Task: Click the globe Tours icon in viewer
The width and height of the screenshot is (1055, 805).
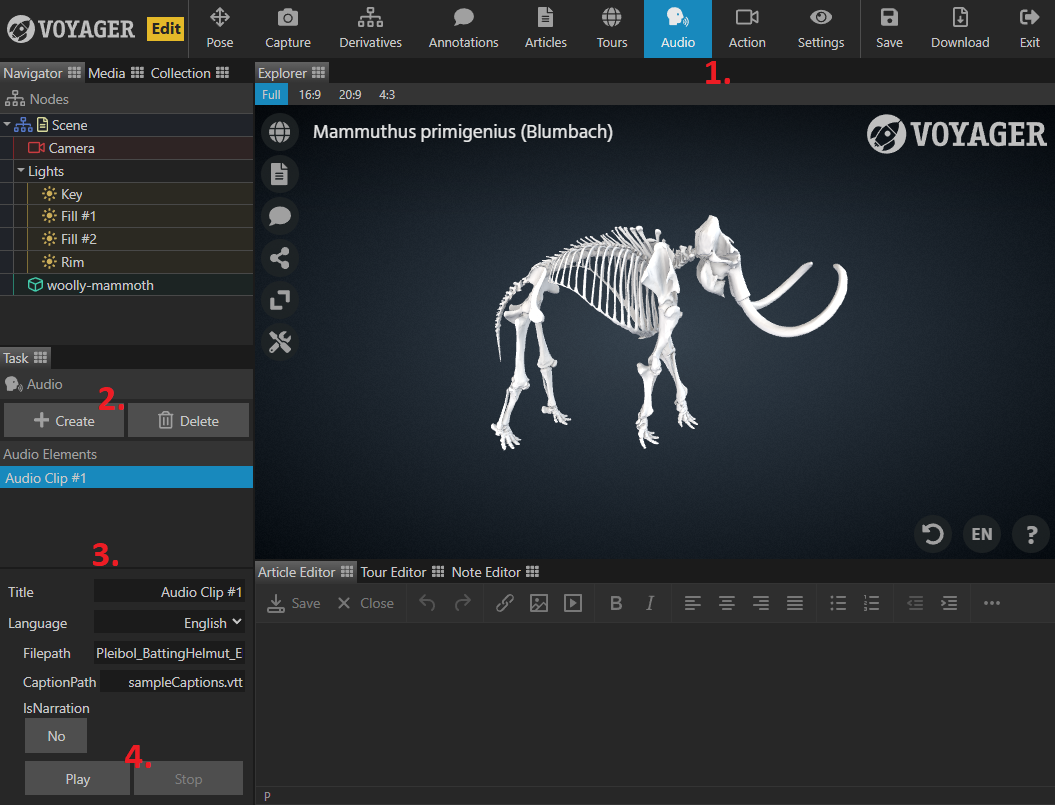Action: point(279,133)
